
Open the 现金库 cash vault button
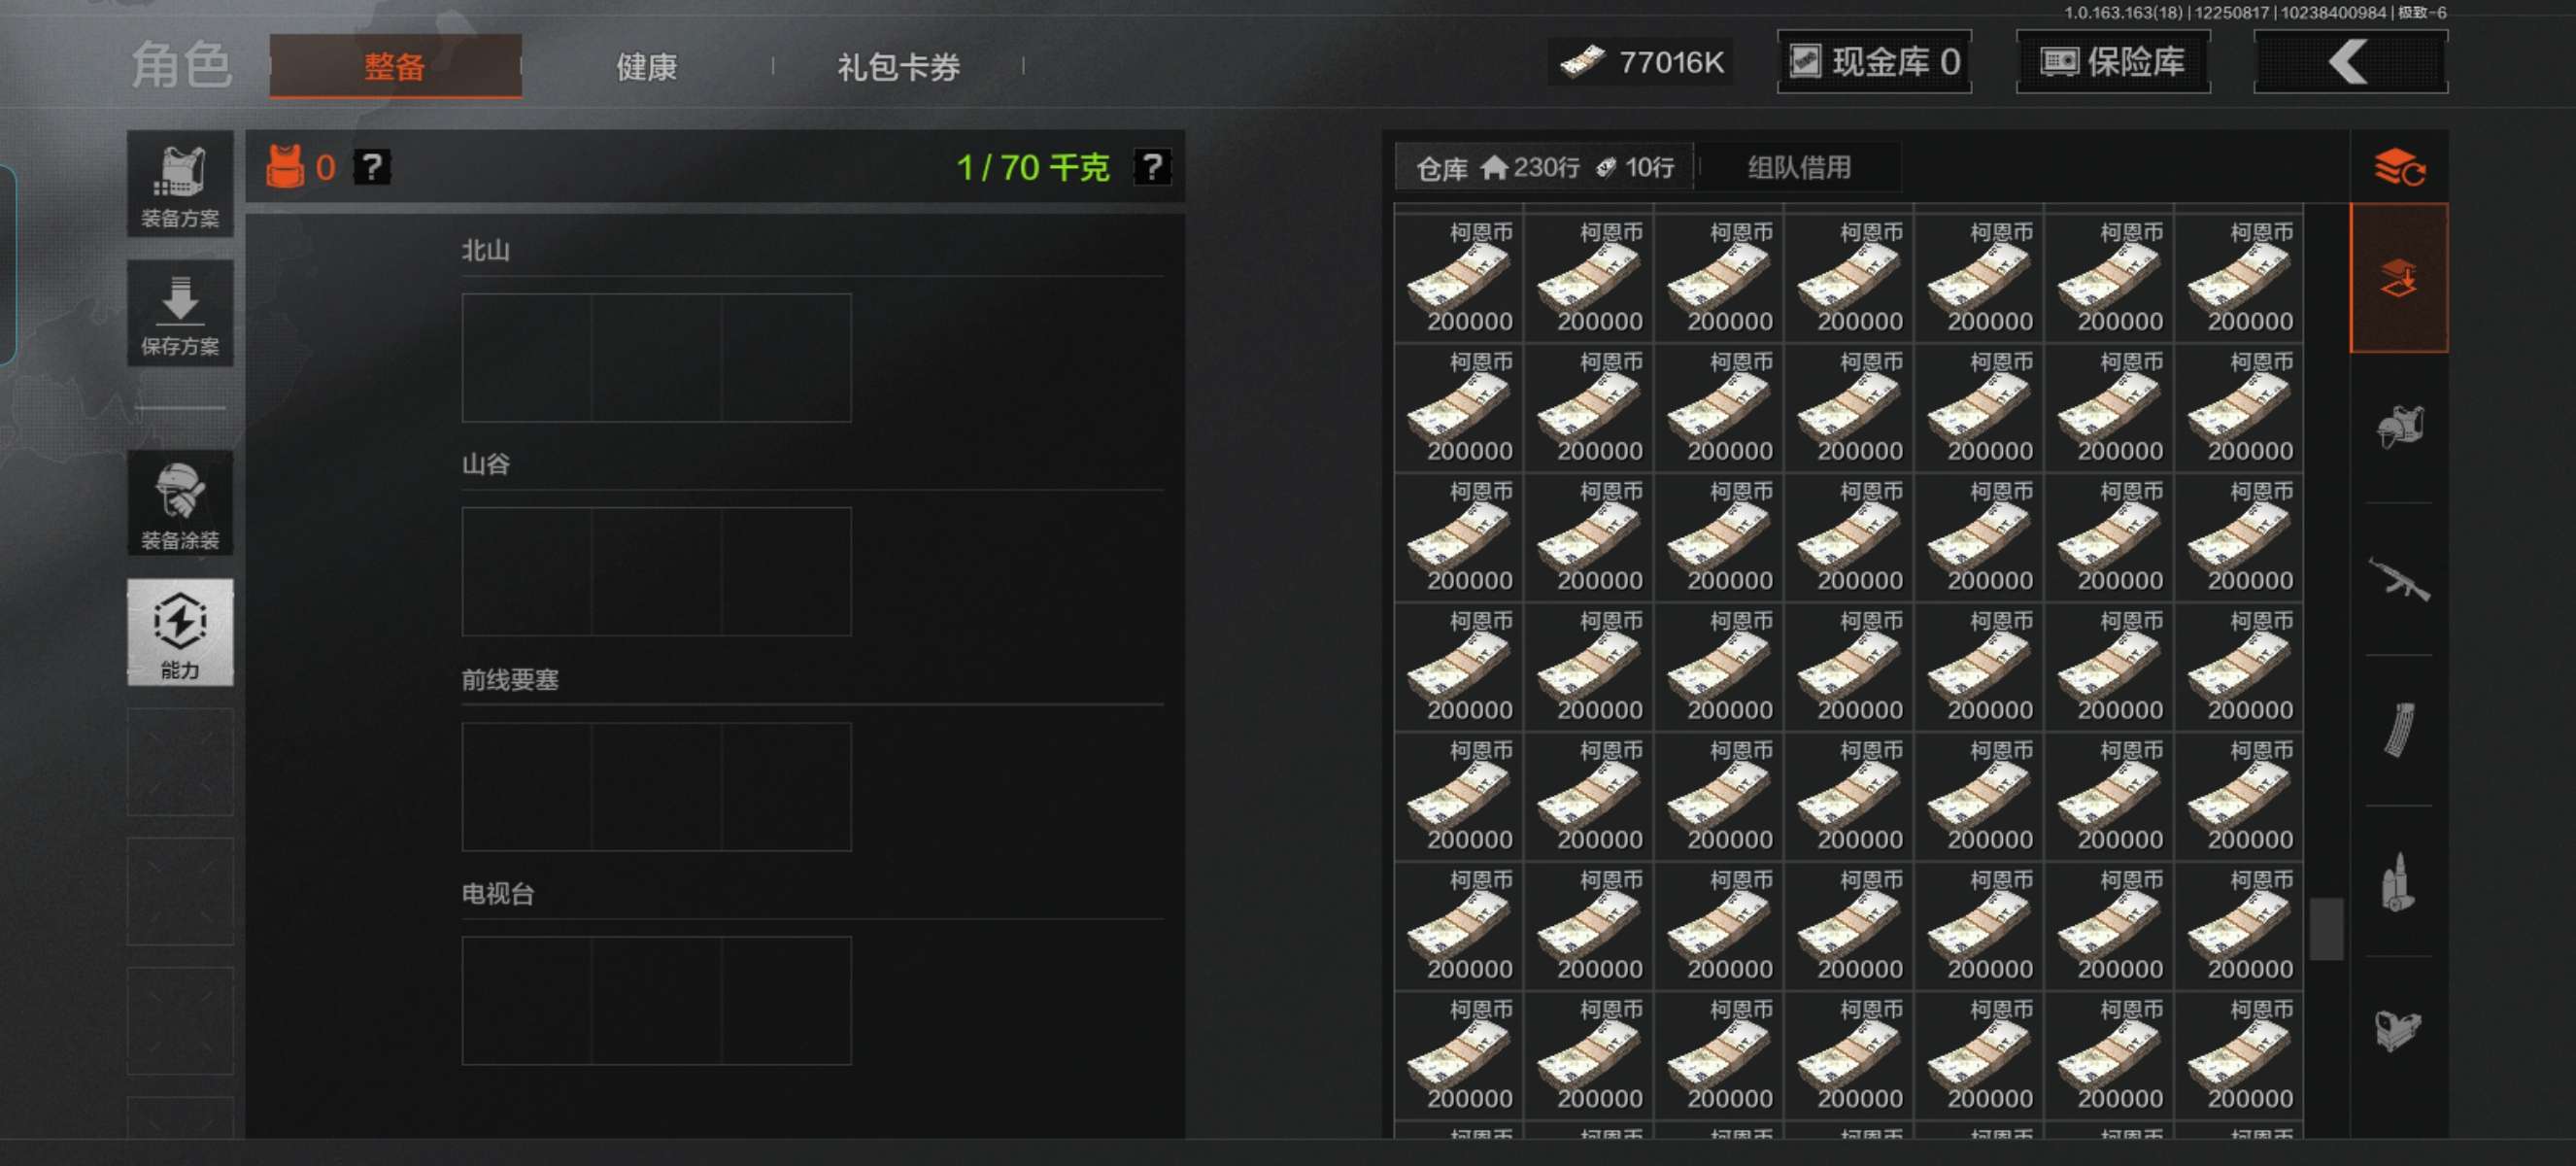point(1873,62)
